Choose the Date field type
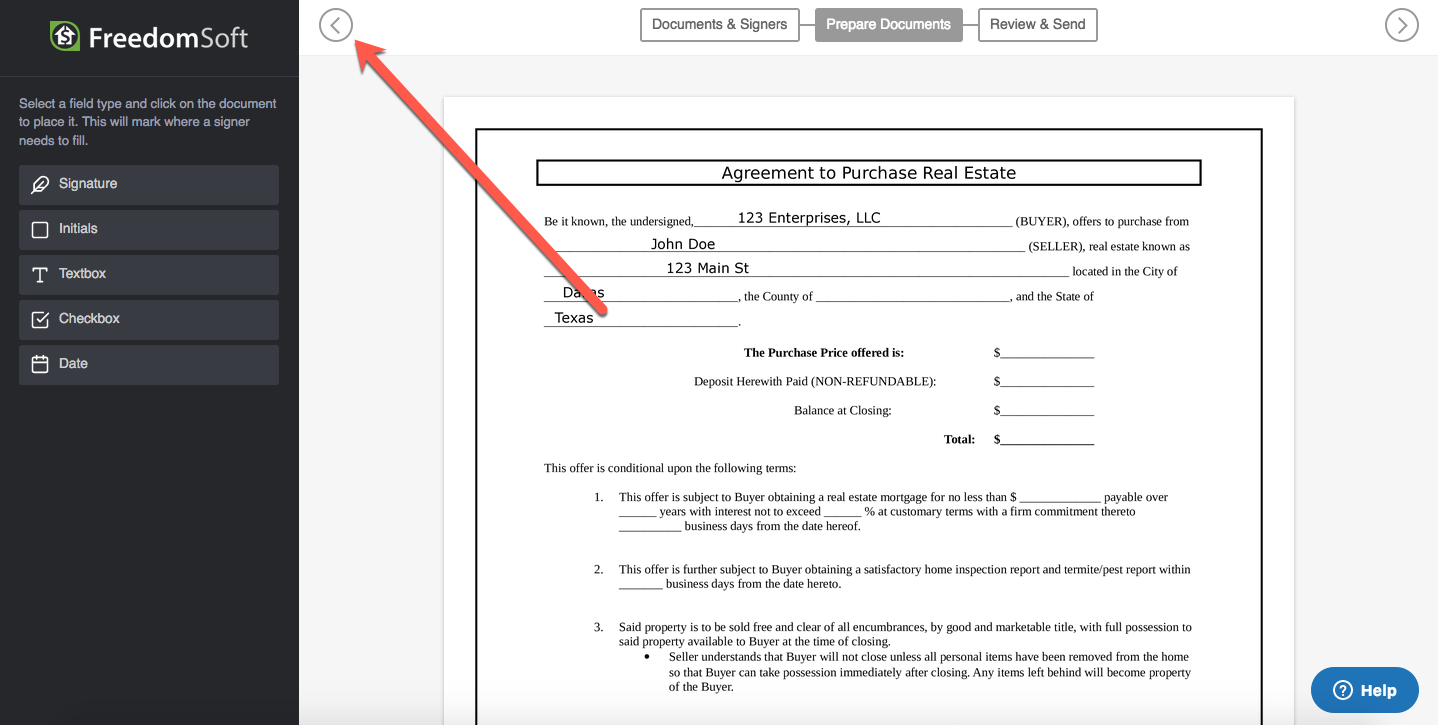 click(149, 365)
